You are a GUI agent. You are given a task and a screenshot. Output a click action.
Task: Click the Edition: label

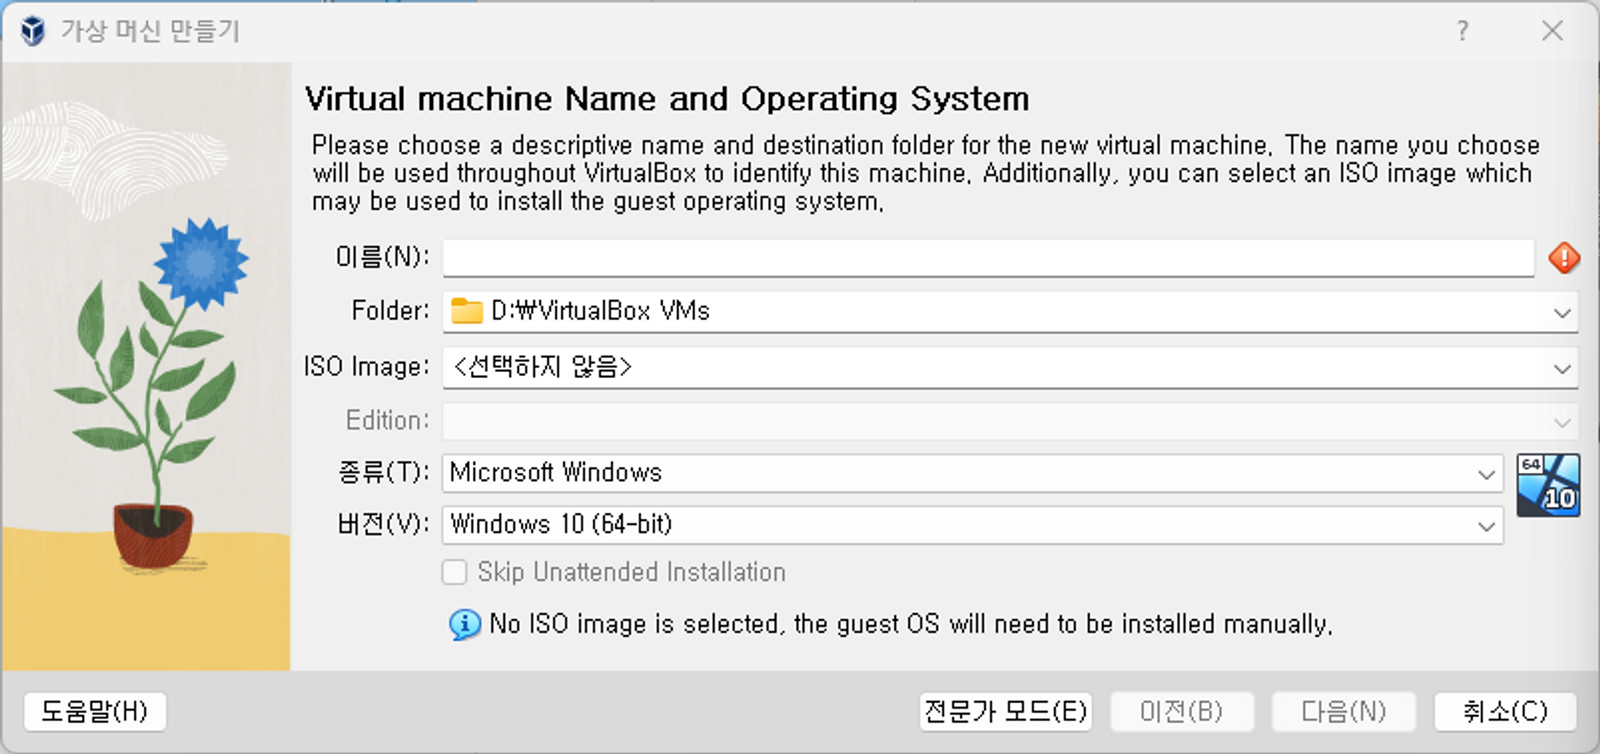(387, 420)
